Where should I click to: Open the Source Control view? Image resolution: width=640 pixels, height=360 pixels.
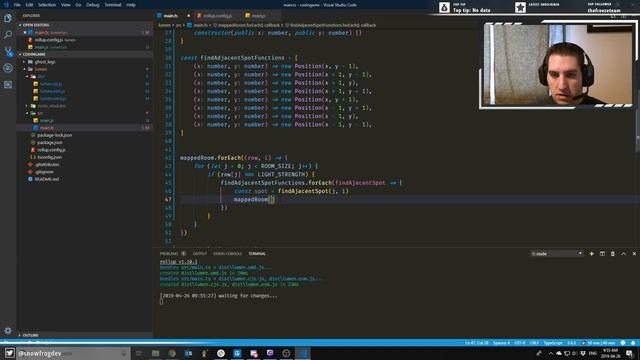pyautogui.click(x=8, y=51)
